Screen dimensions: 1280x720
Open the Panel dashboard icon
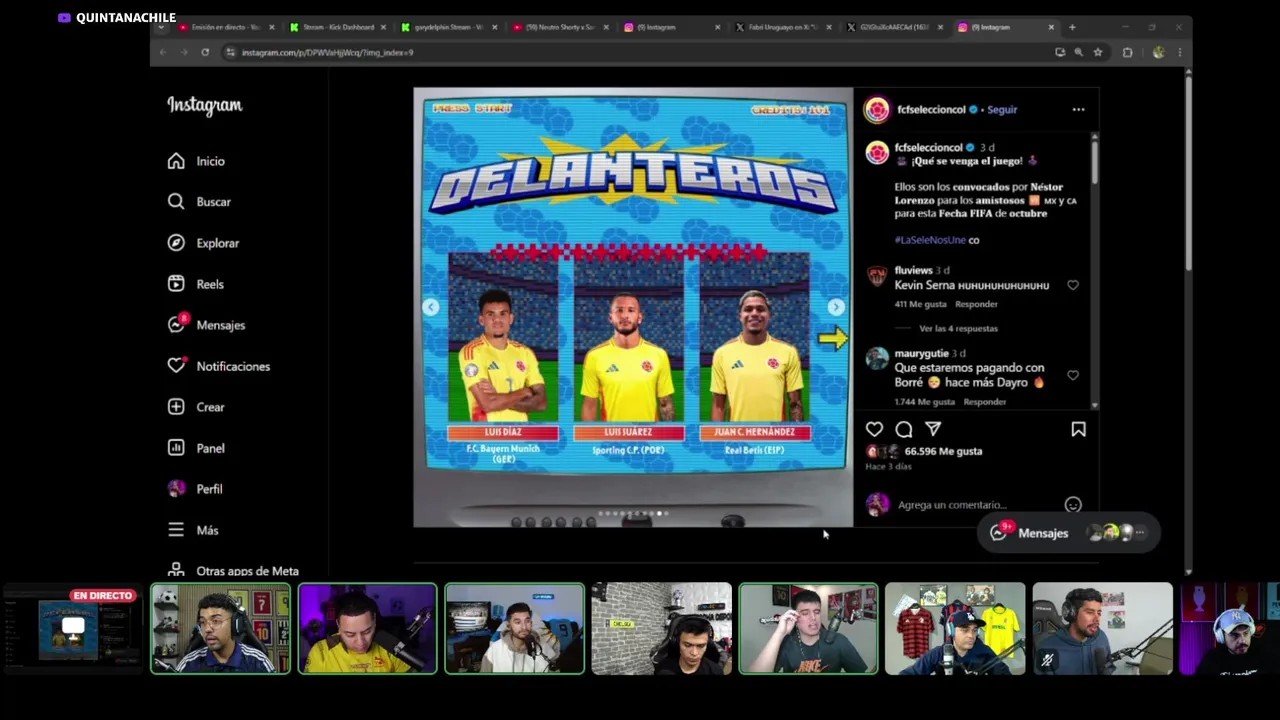pos(176,448)
